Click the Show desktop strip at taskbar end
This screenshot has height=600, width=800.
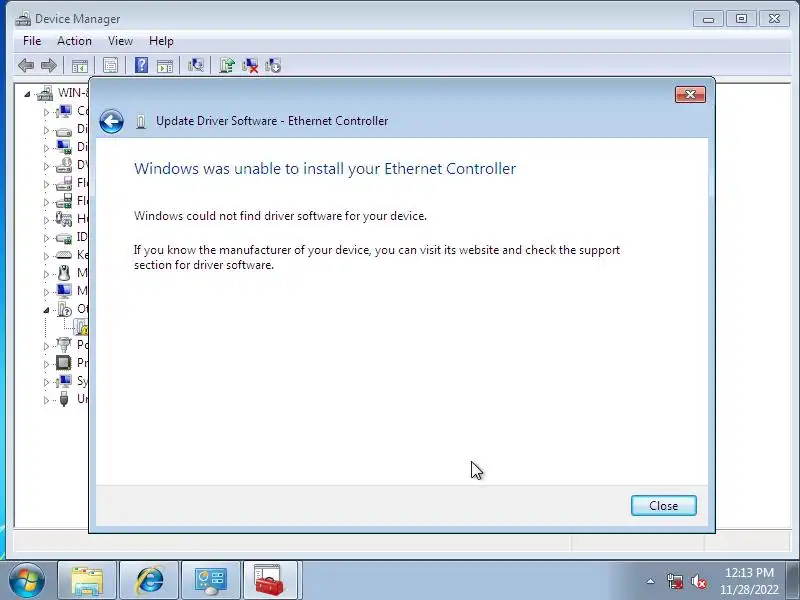[x=794, y=581]
